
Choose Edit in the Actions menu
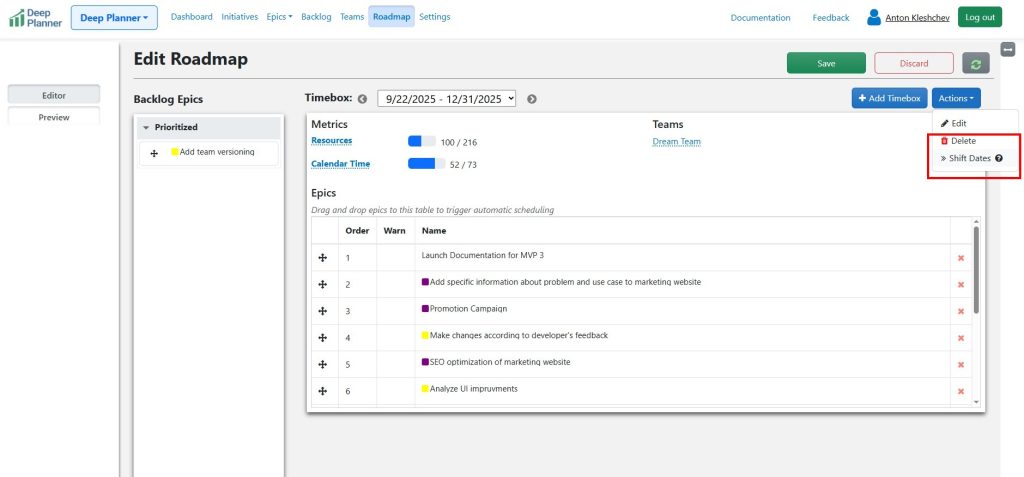point(954,123)
